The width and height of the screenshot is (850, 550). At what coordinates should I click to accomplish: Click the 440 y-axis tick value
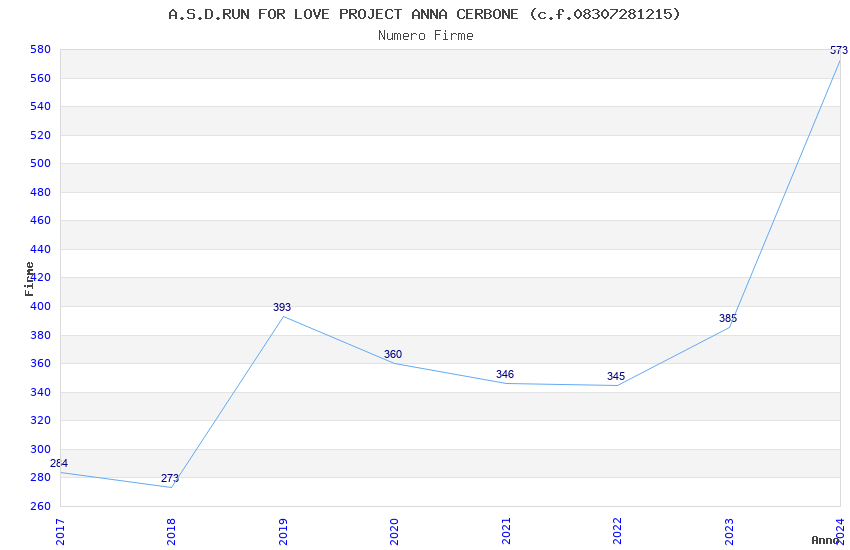click(x=41, y=249)
